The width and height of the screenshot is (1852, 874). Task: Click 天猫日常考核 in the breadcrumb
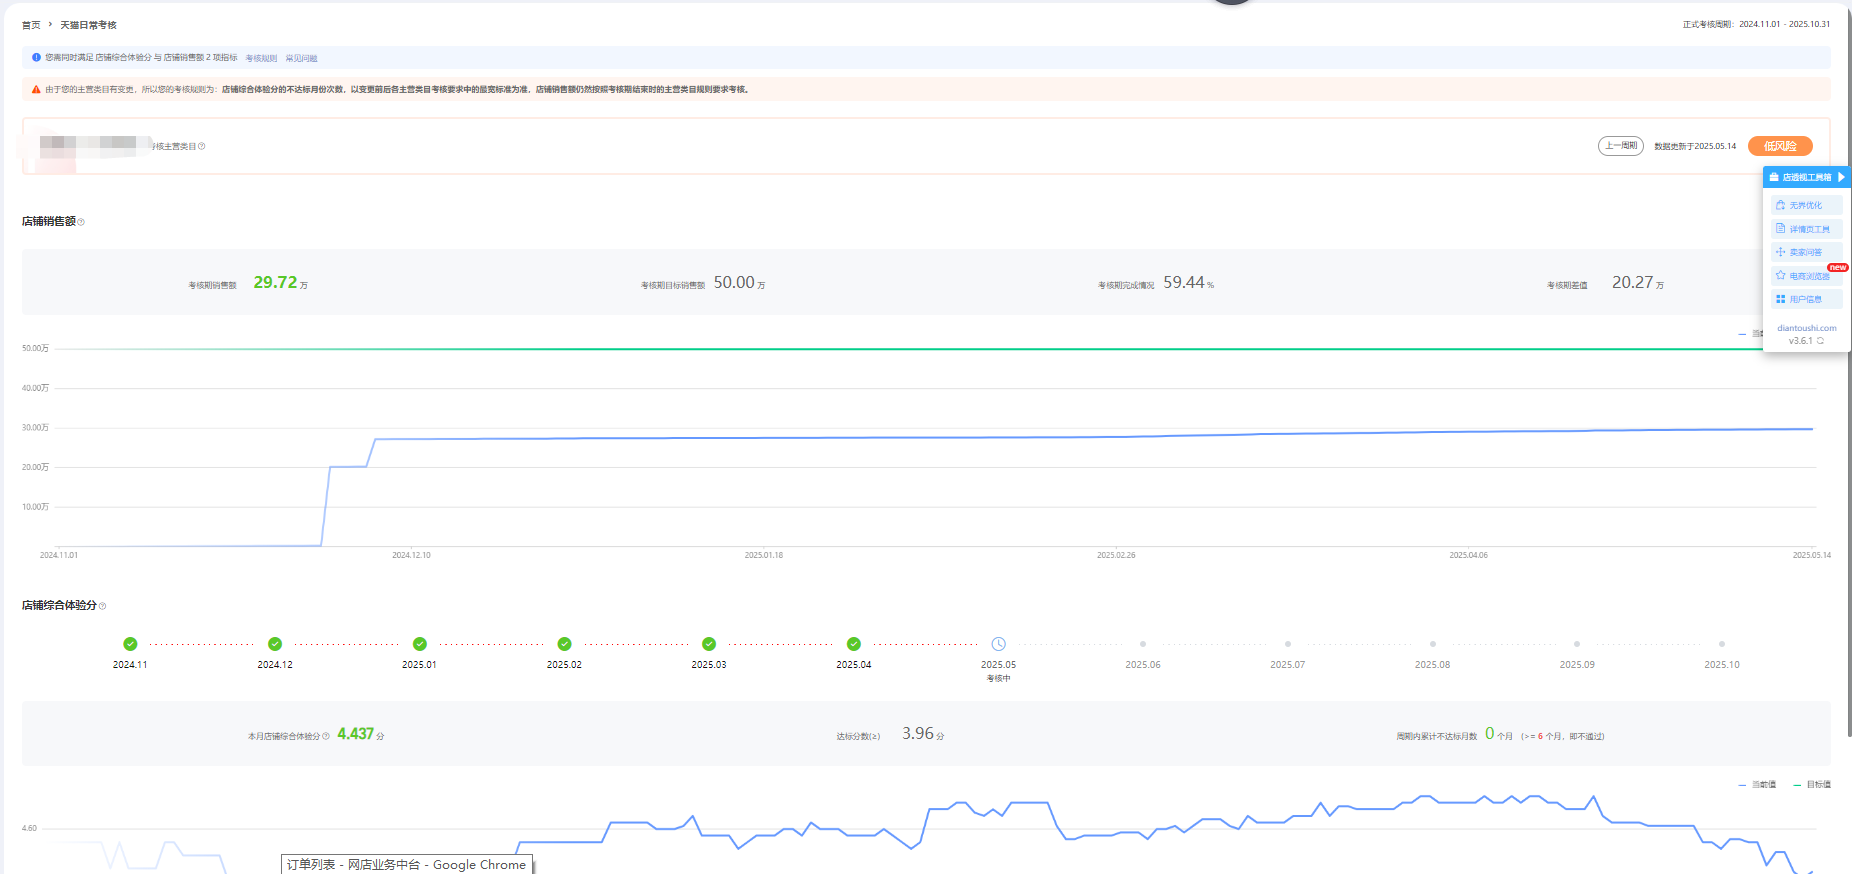click(x=88, y=25)
